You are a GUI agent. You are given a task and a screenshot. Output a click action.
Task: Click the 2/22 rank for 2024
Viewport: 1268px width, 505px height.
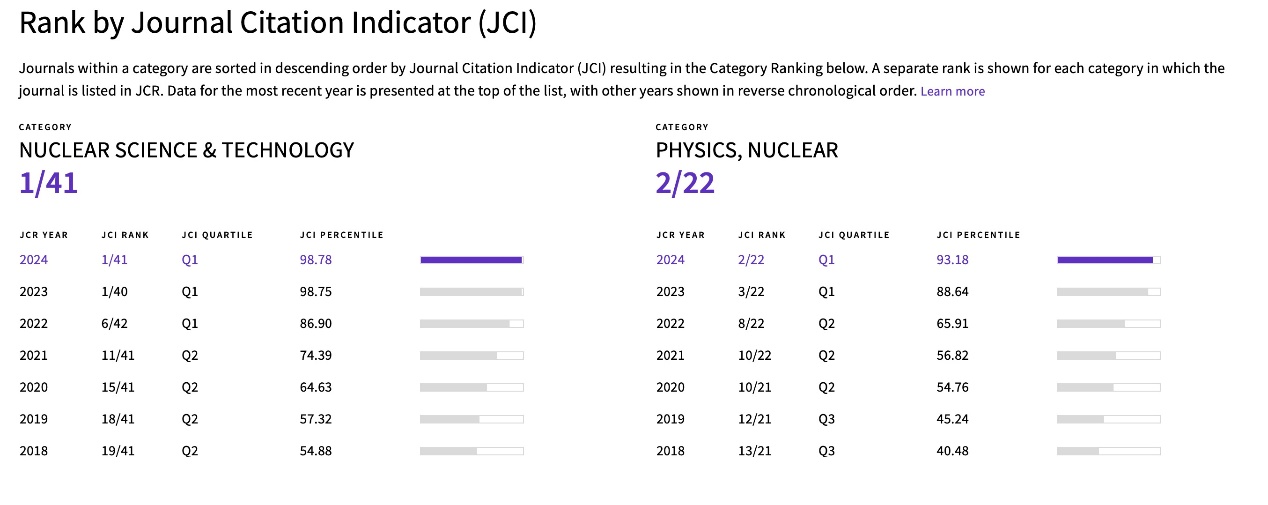pos(752,260)
